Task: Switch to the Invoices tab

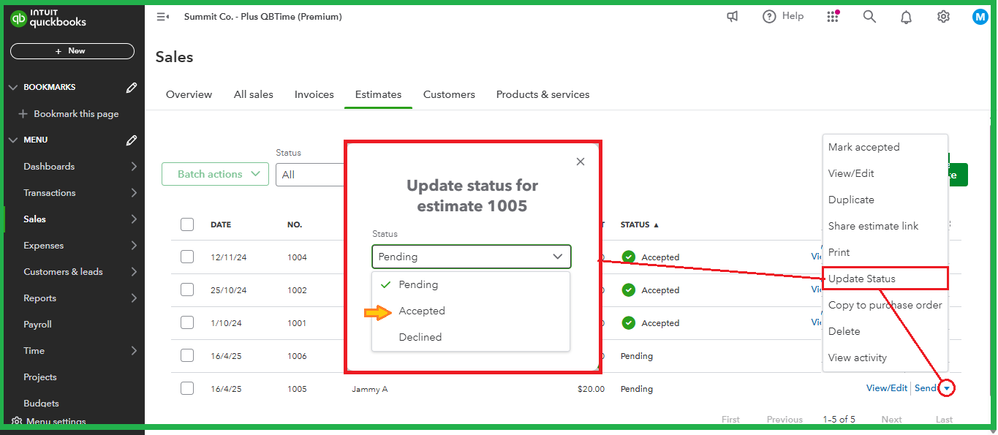Action: point(314,95)
